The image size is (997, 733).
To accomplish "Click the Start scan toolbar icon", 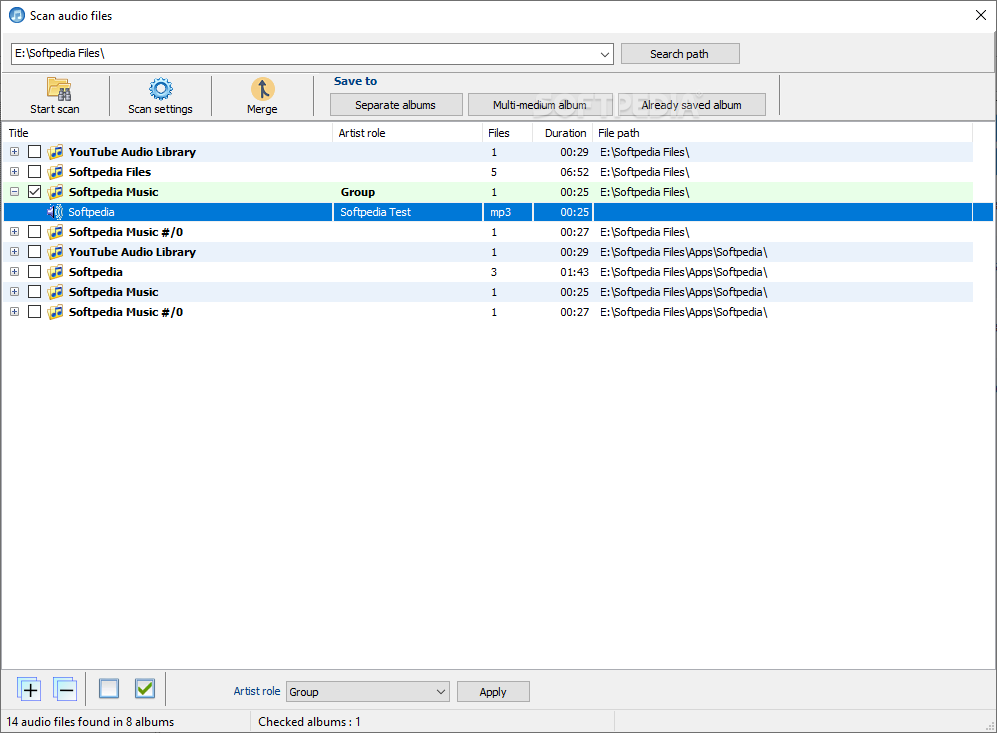I will pyautogui.click(x=58, y=89).
